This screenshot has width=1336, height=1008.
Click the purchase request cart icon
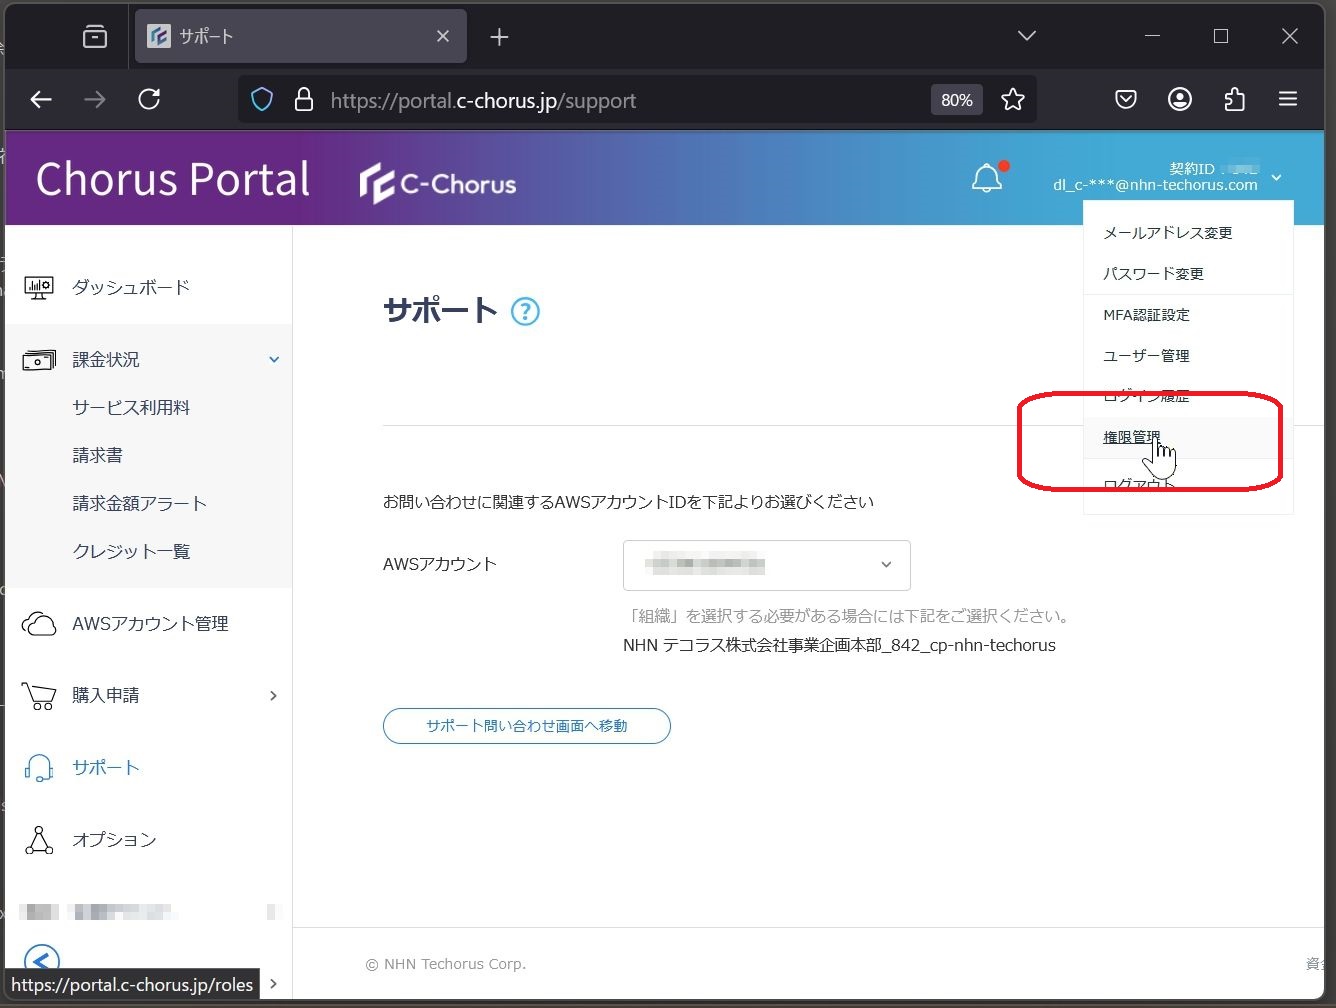tap(39, 696)
